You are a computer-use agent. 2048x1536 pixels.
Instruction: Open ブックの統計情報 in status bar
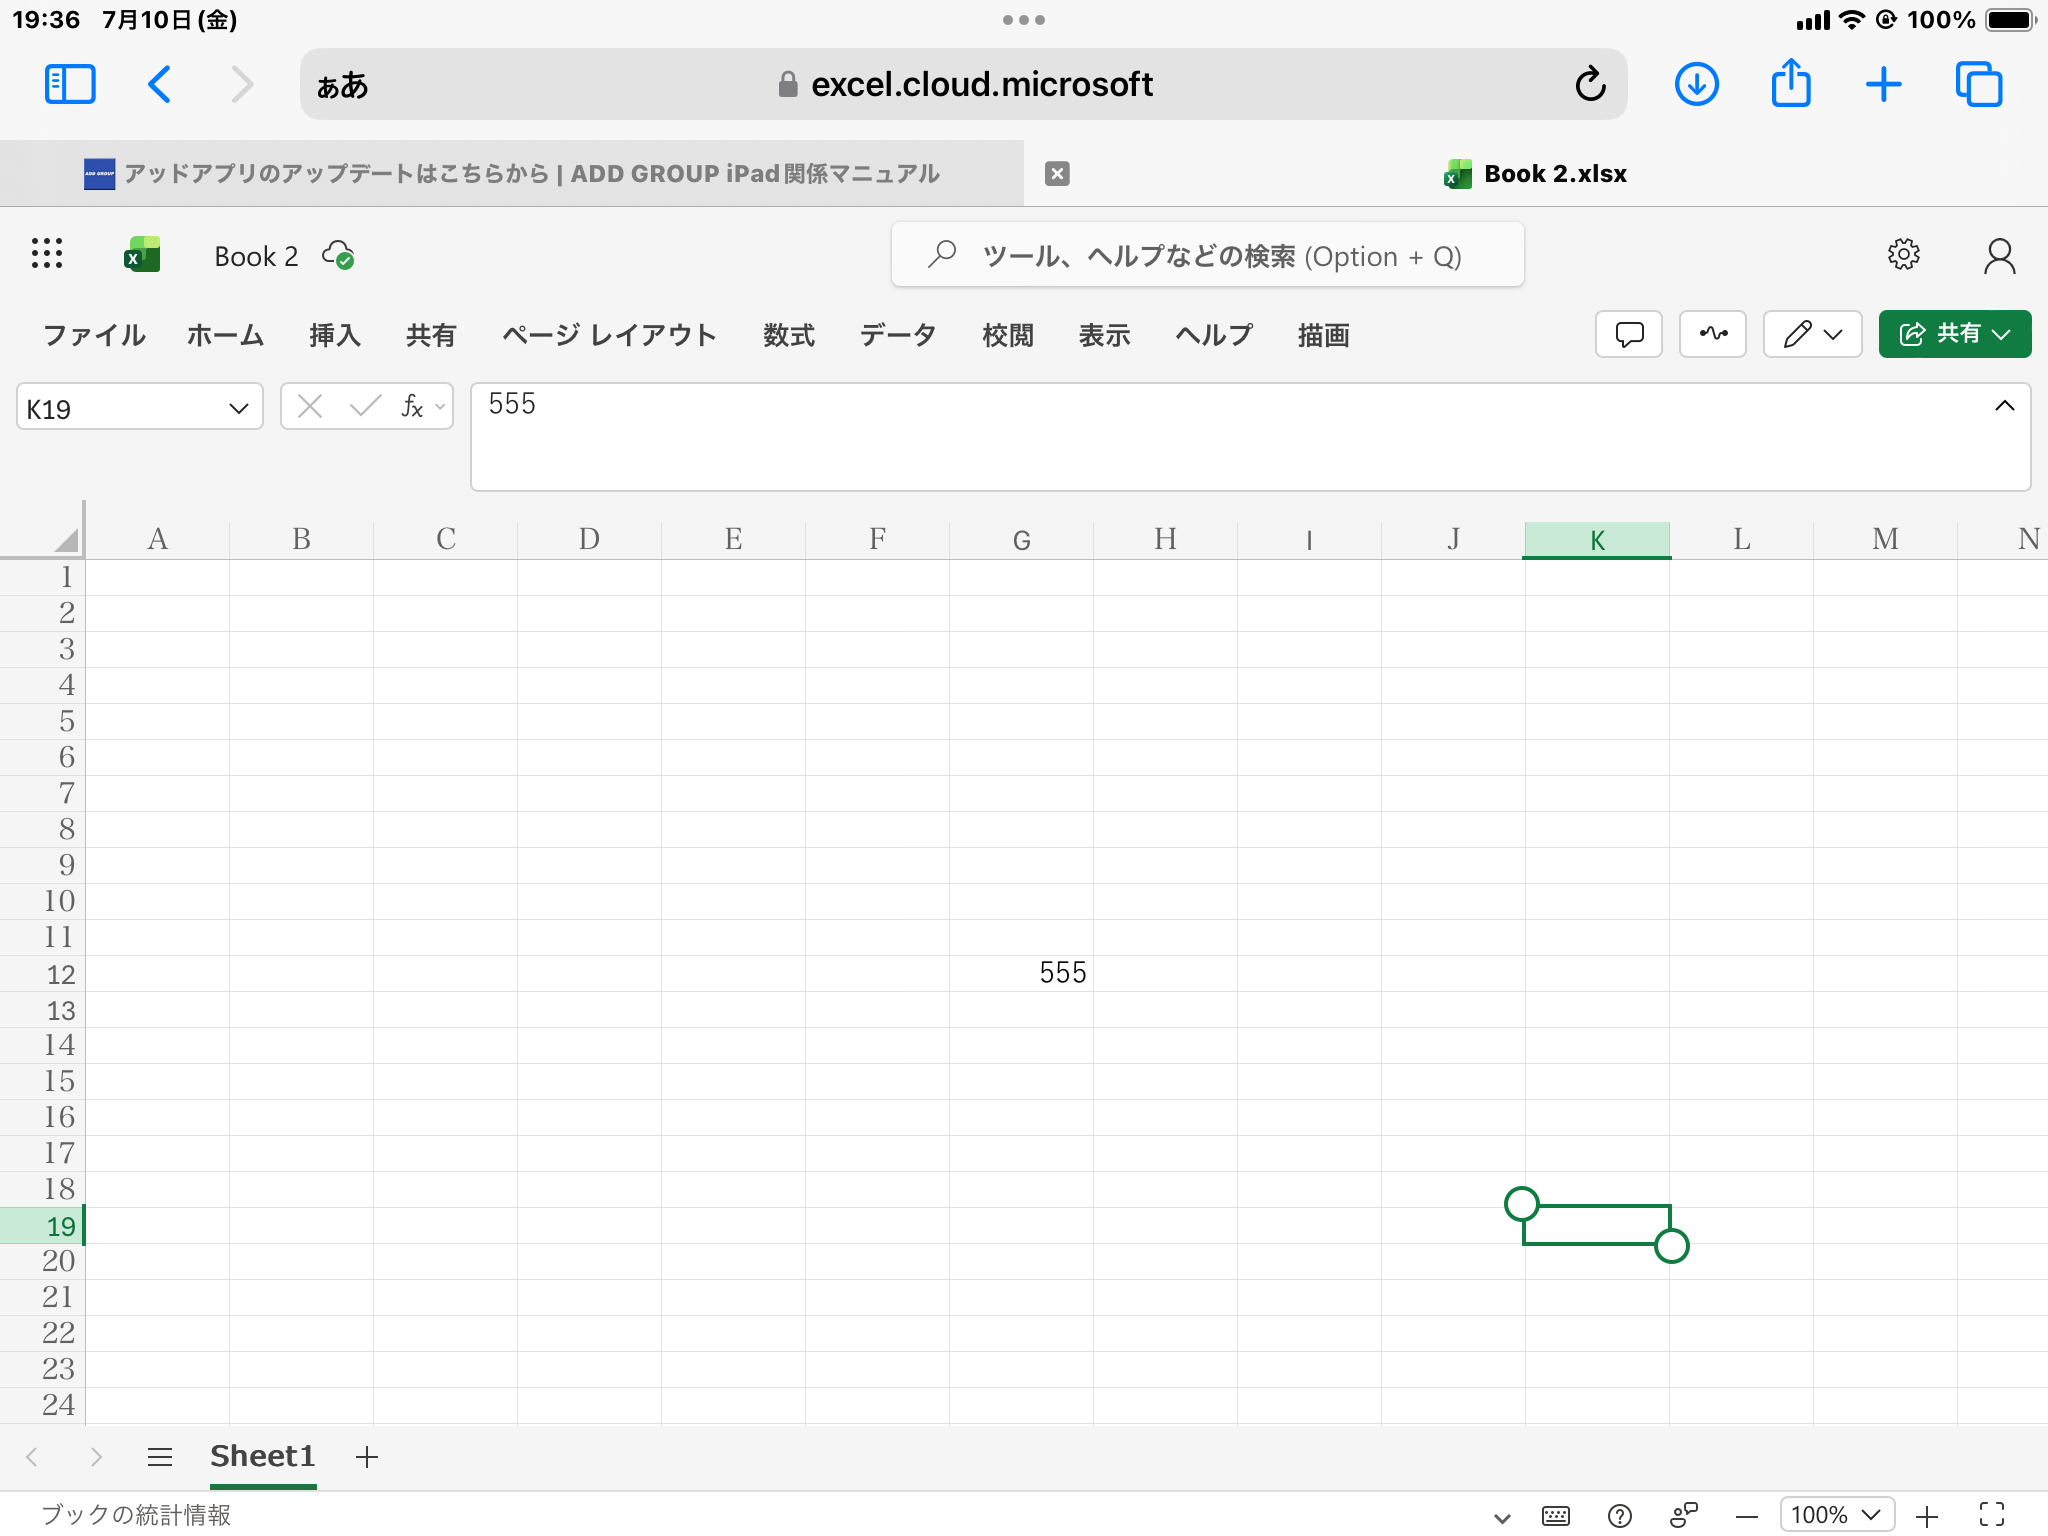point(136,1515)
